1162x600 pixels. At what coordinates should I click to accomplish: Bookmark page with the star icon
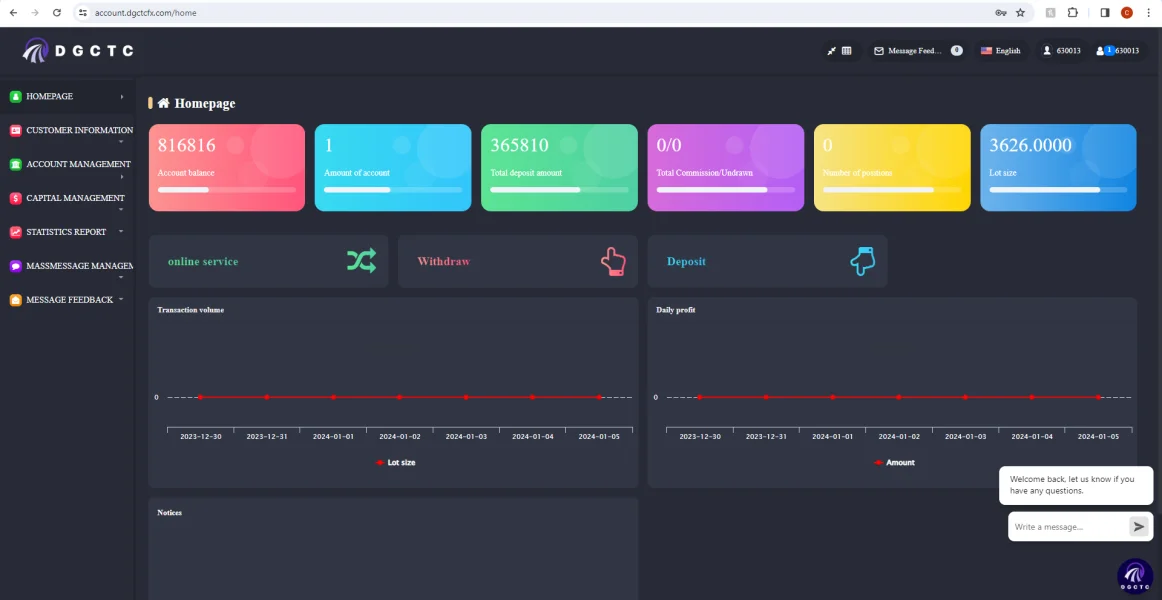coord(1020,13)
